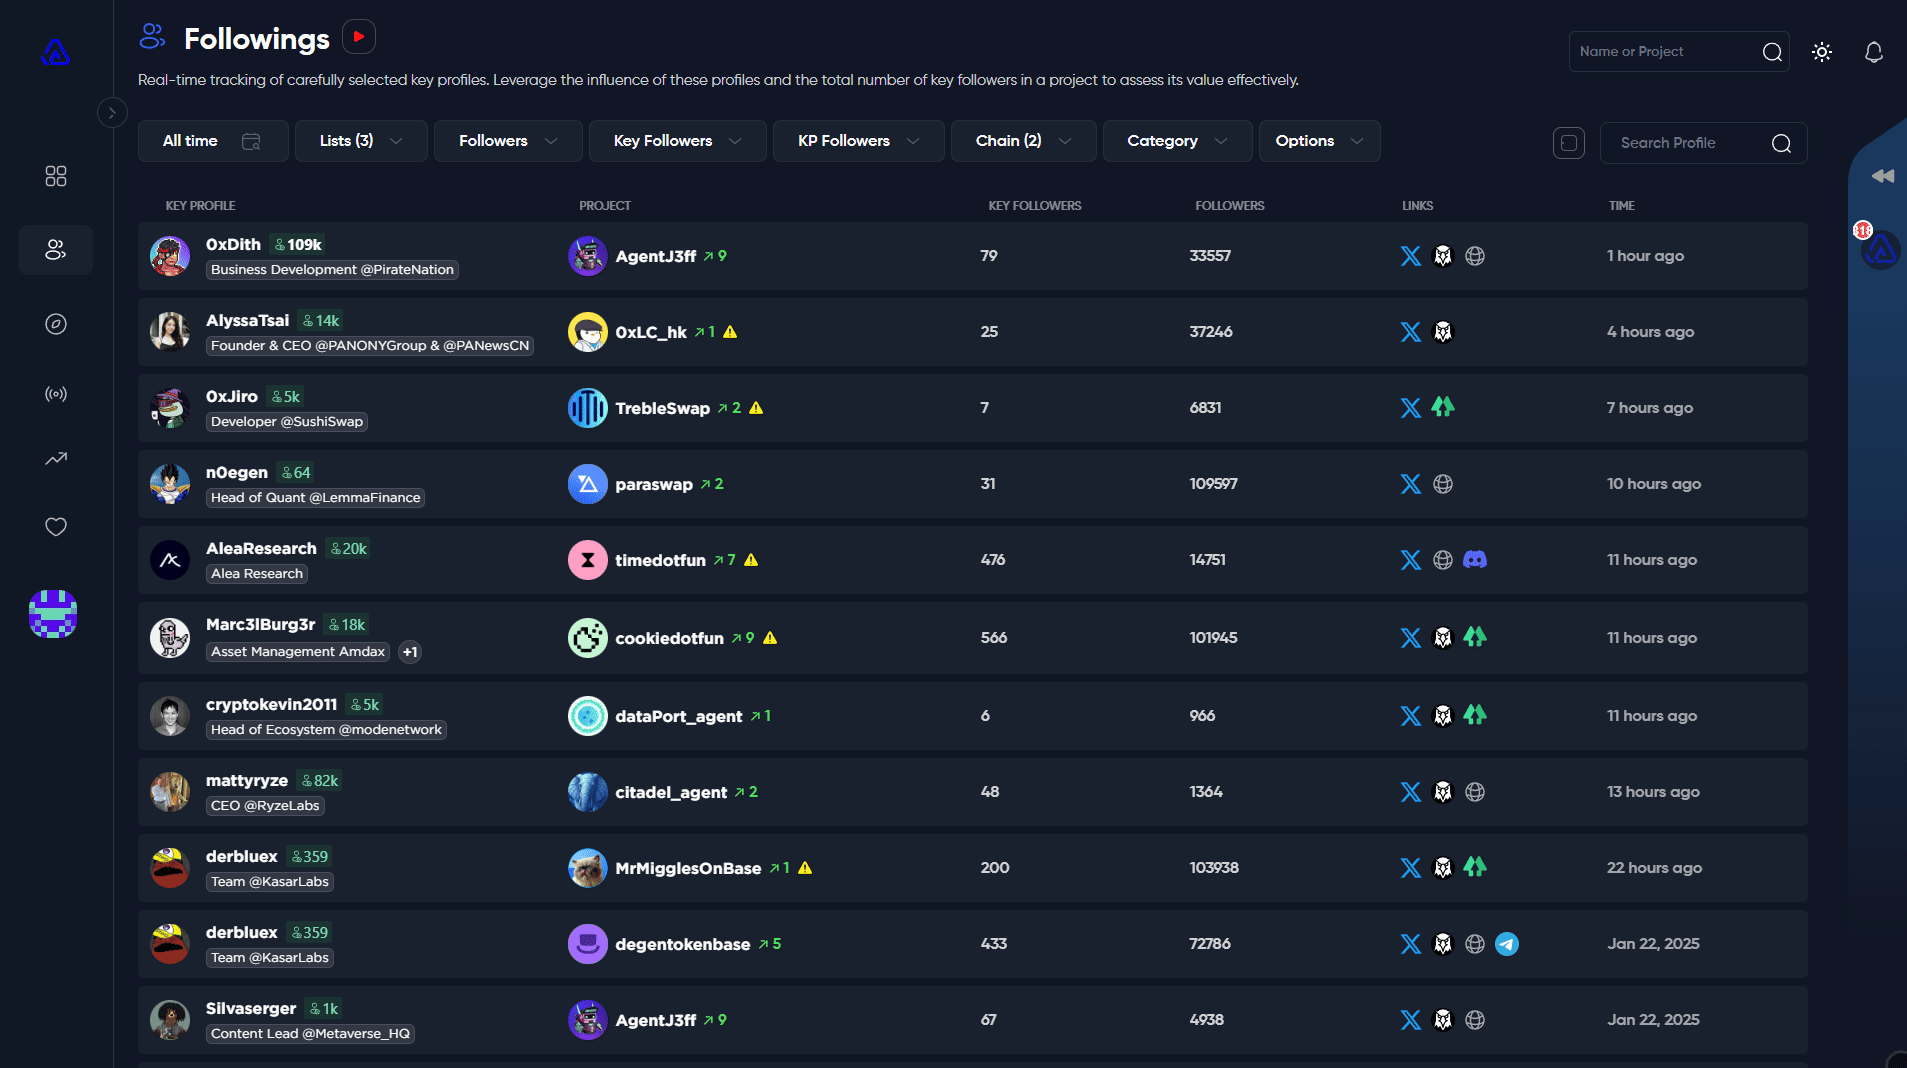Toggle light/dark theme sun icon

pyautogui.click(x=1821, y=52)
